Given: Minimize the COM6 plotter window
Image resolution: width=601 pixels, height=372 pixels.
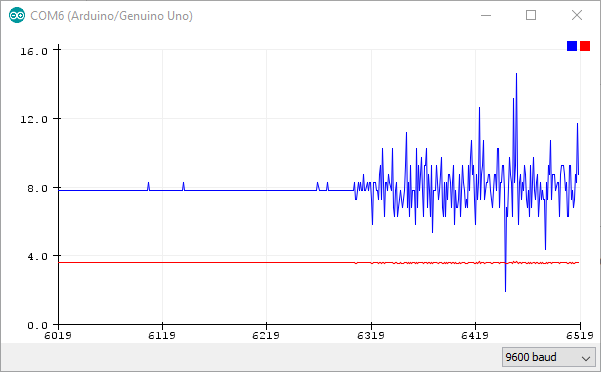Looking at the screenshot, I should coord(486,15).
